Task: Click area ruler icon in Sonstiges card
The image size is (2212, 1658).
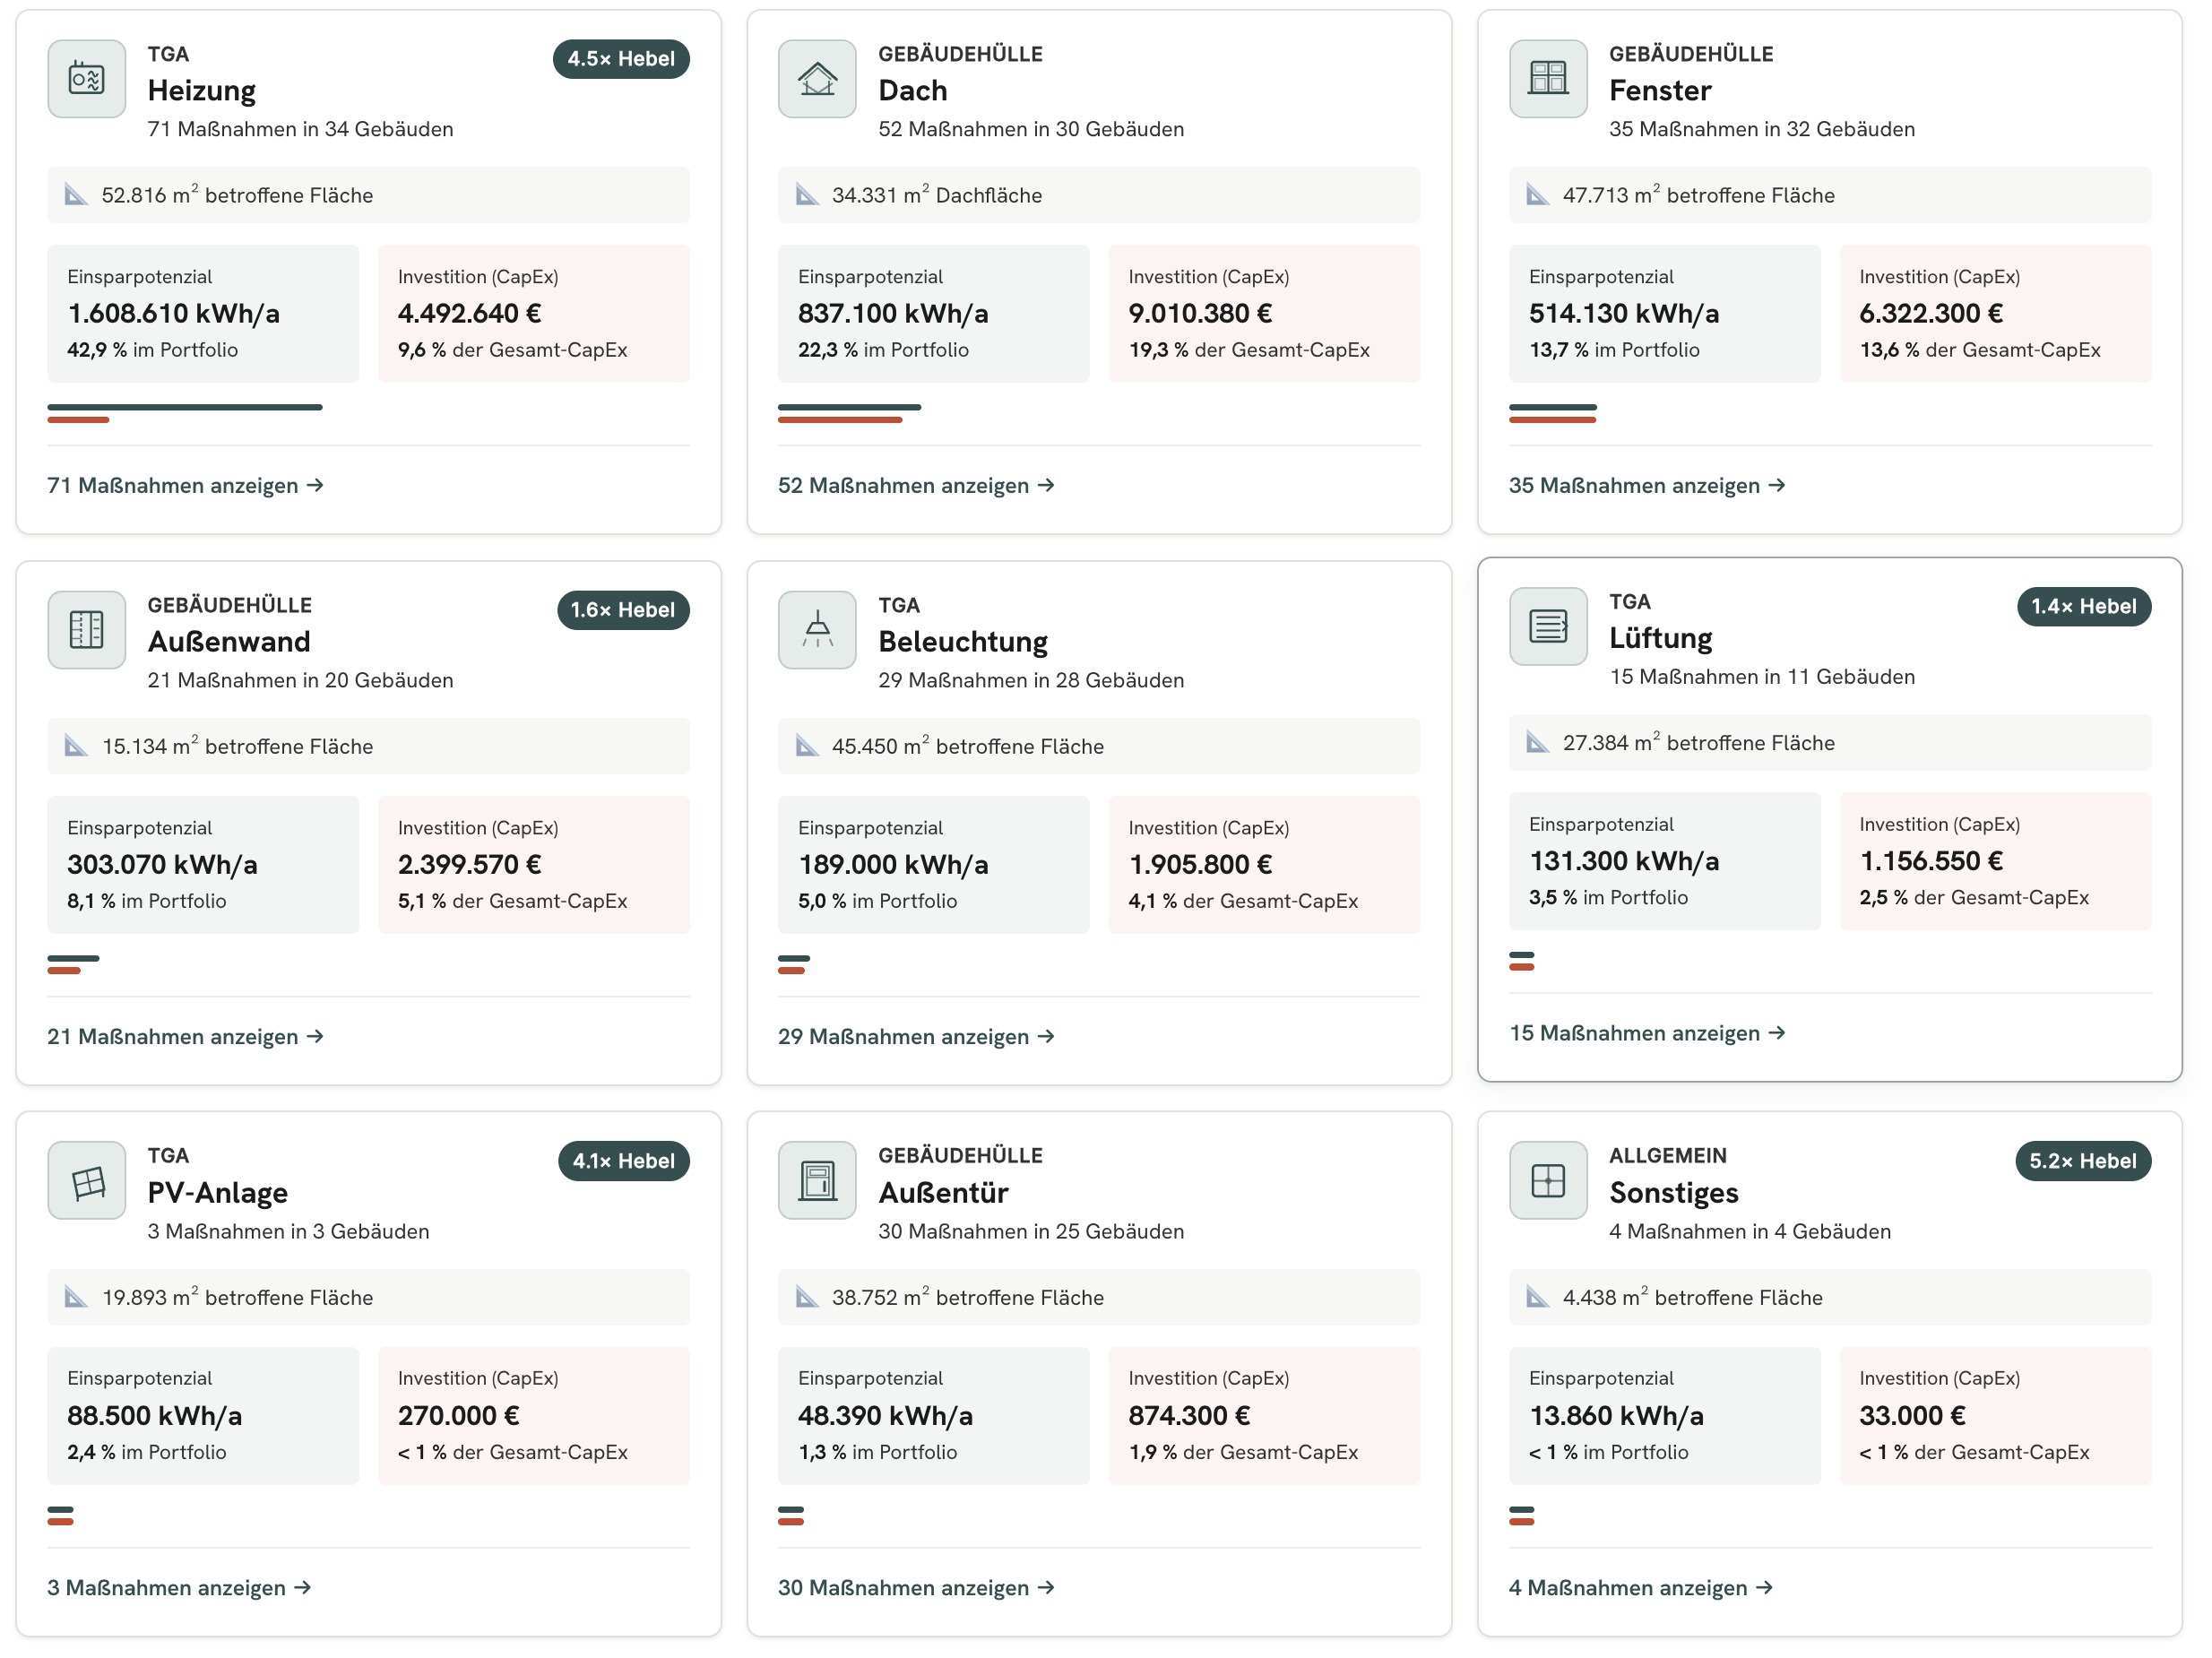Action: (x=1538, y=1297)
